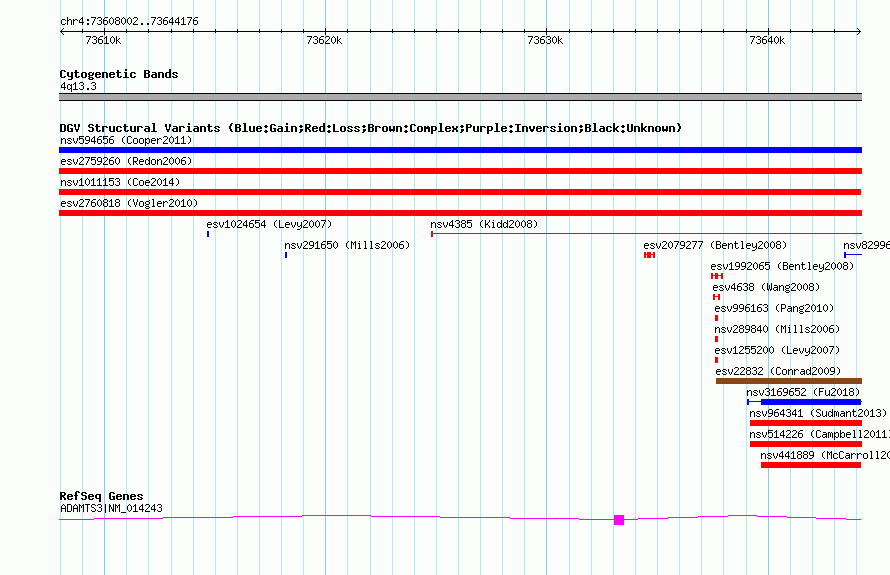Open the ADAMTS3|NM_014243 gene label
Screen dimensions: 890x575
tap(111, 508)
